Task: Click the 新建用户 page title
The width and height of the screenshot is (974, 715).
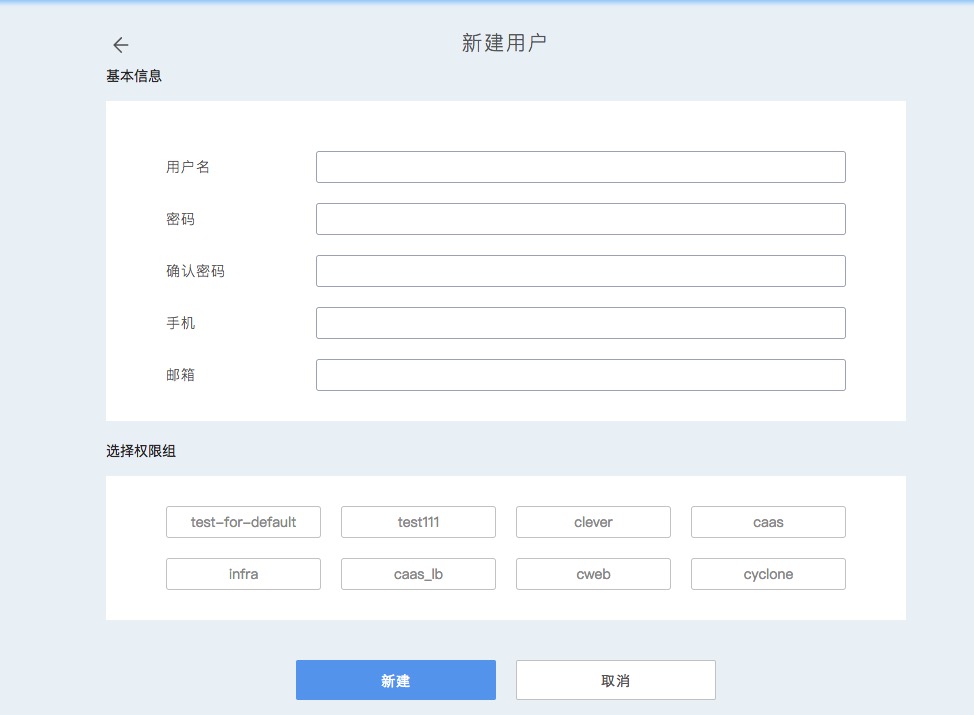Action: coord(504,43)
